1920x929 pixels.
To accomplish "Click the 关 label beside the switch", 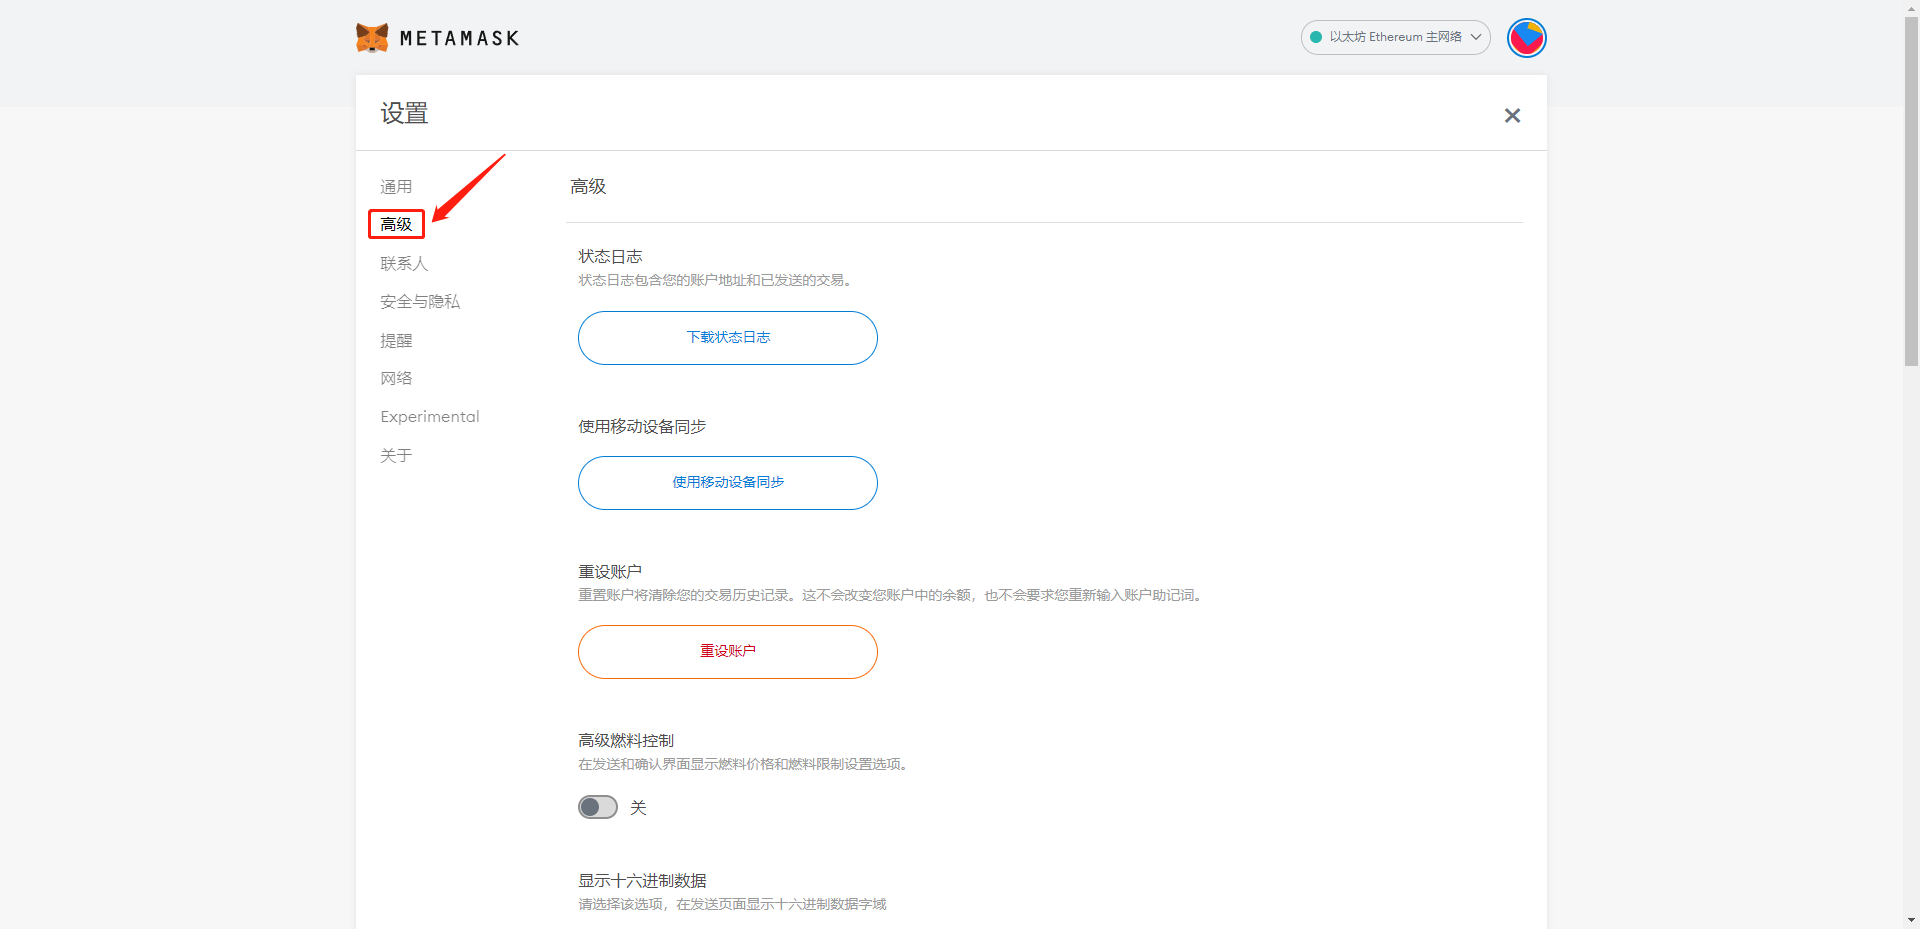I will pos(638,808).
